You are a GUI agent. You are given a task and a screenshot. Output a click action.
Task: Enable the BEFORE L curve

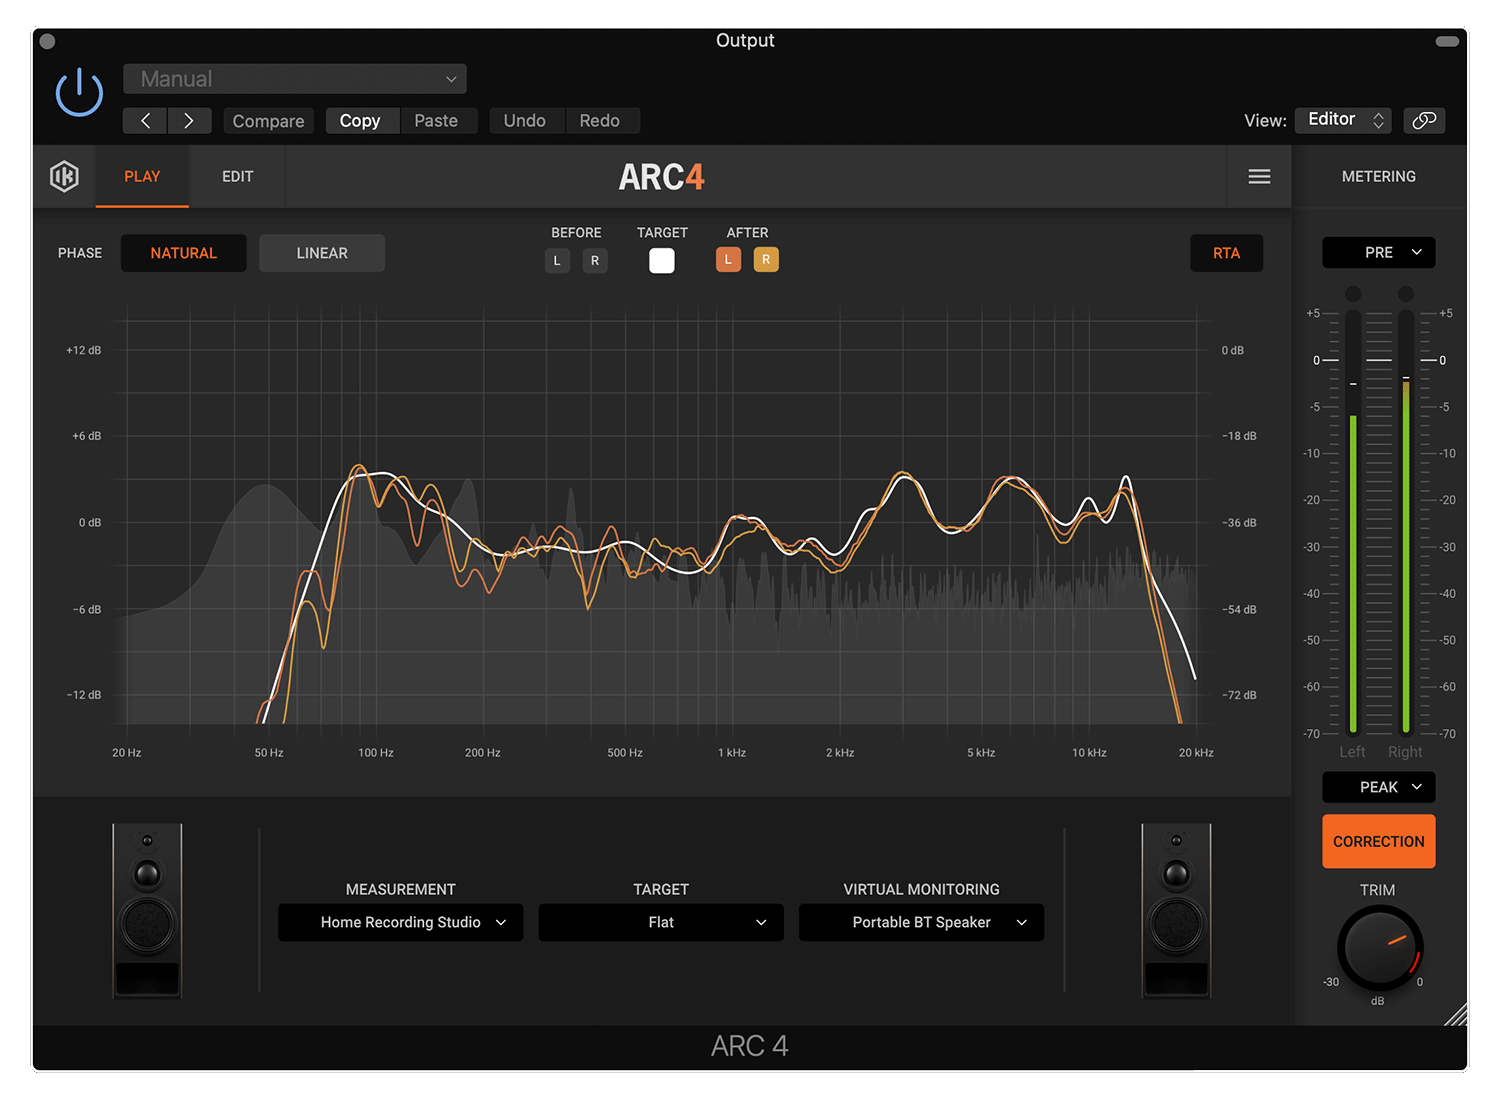pos(557,260)
